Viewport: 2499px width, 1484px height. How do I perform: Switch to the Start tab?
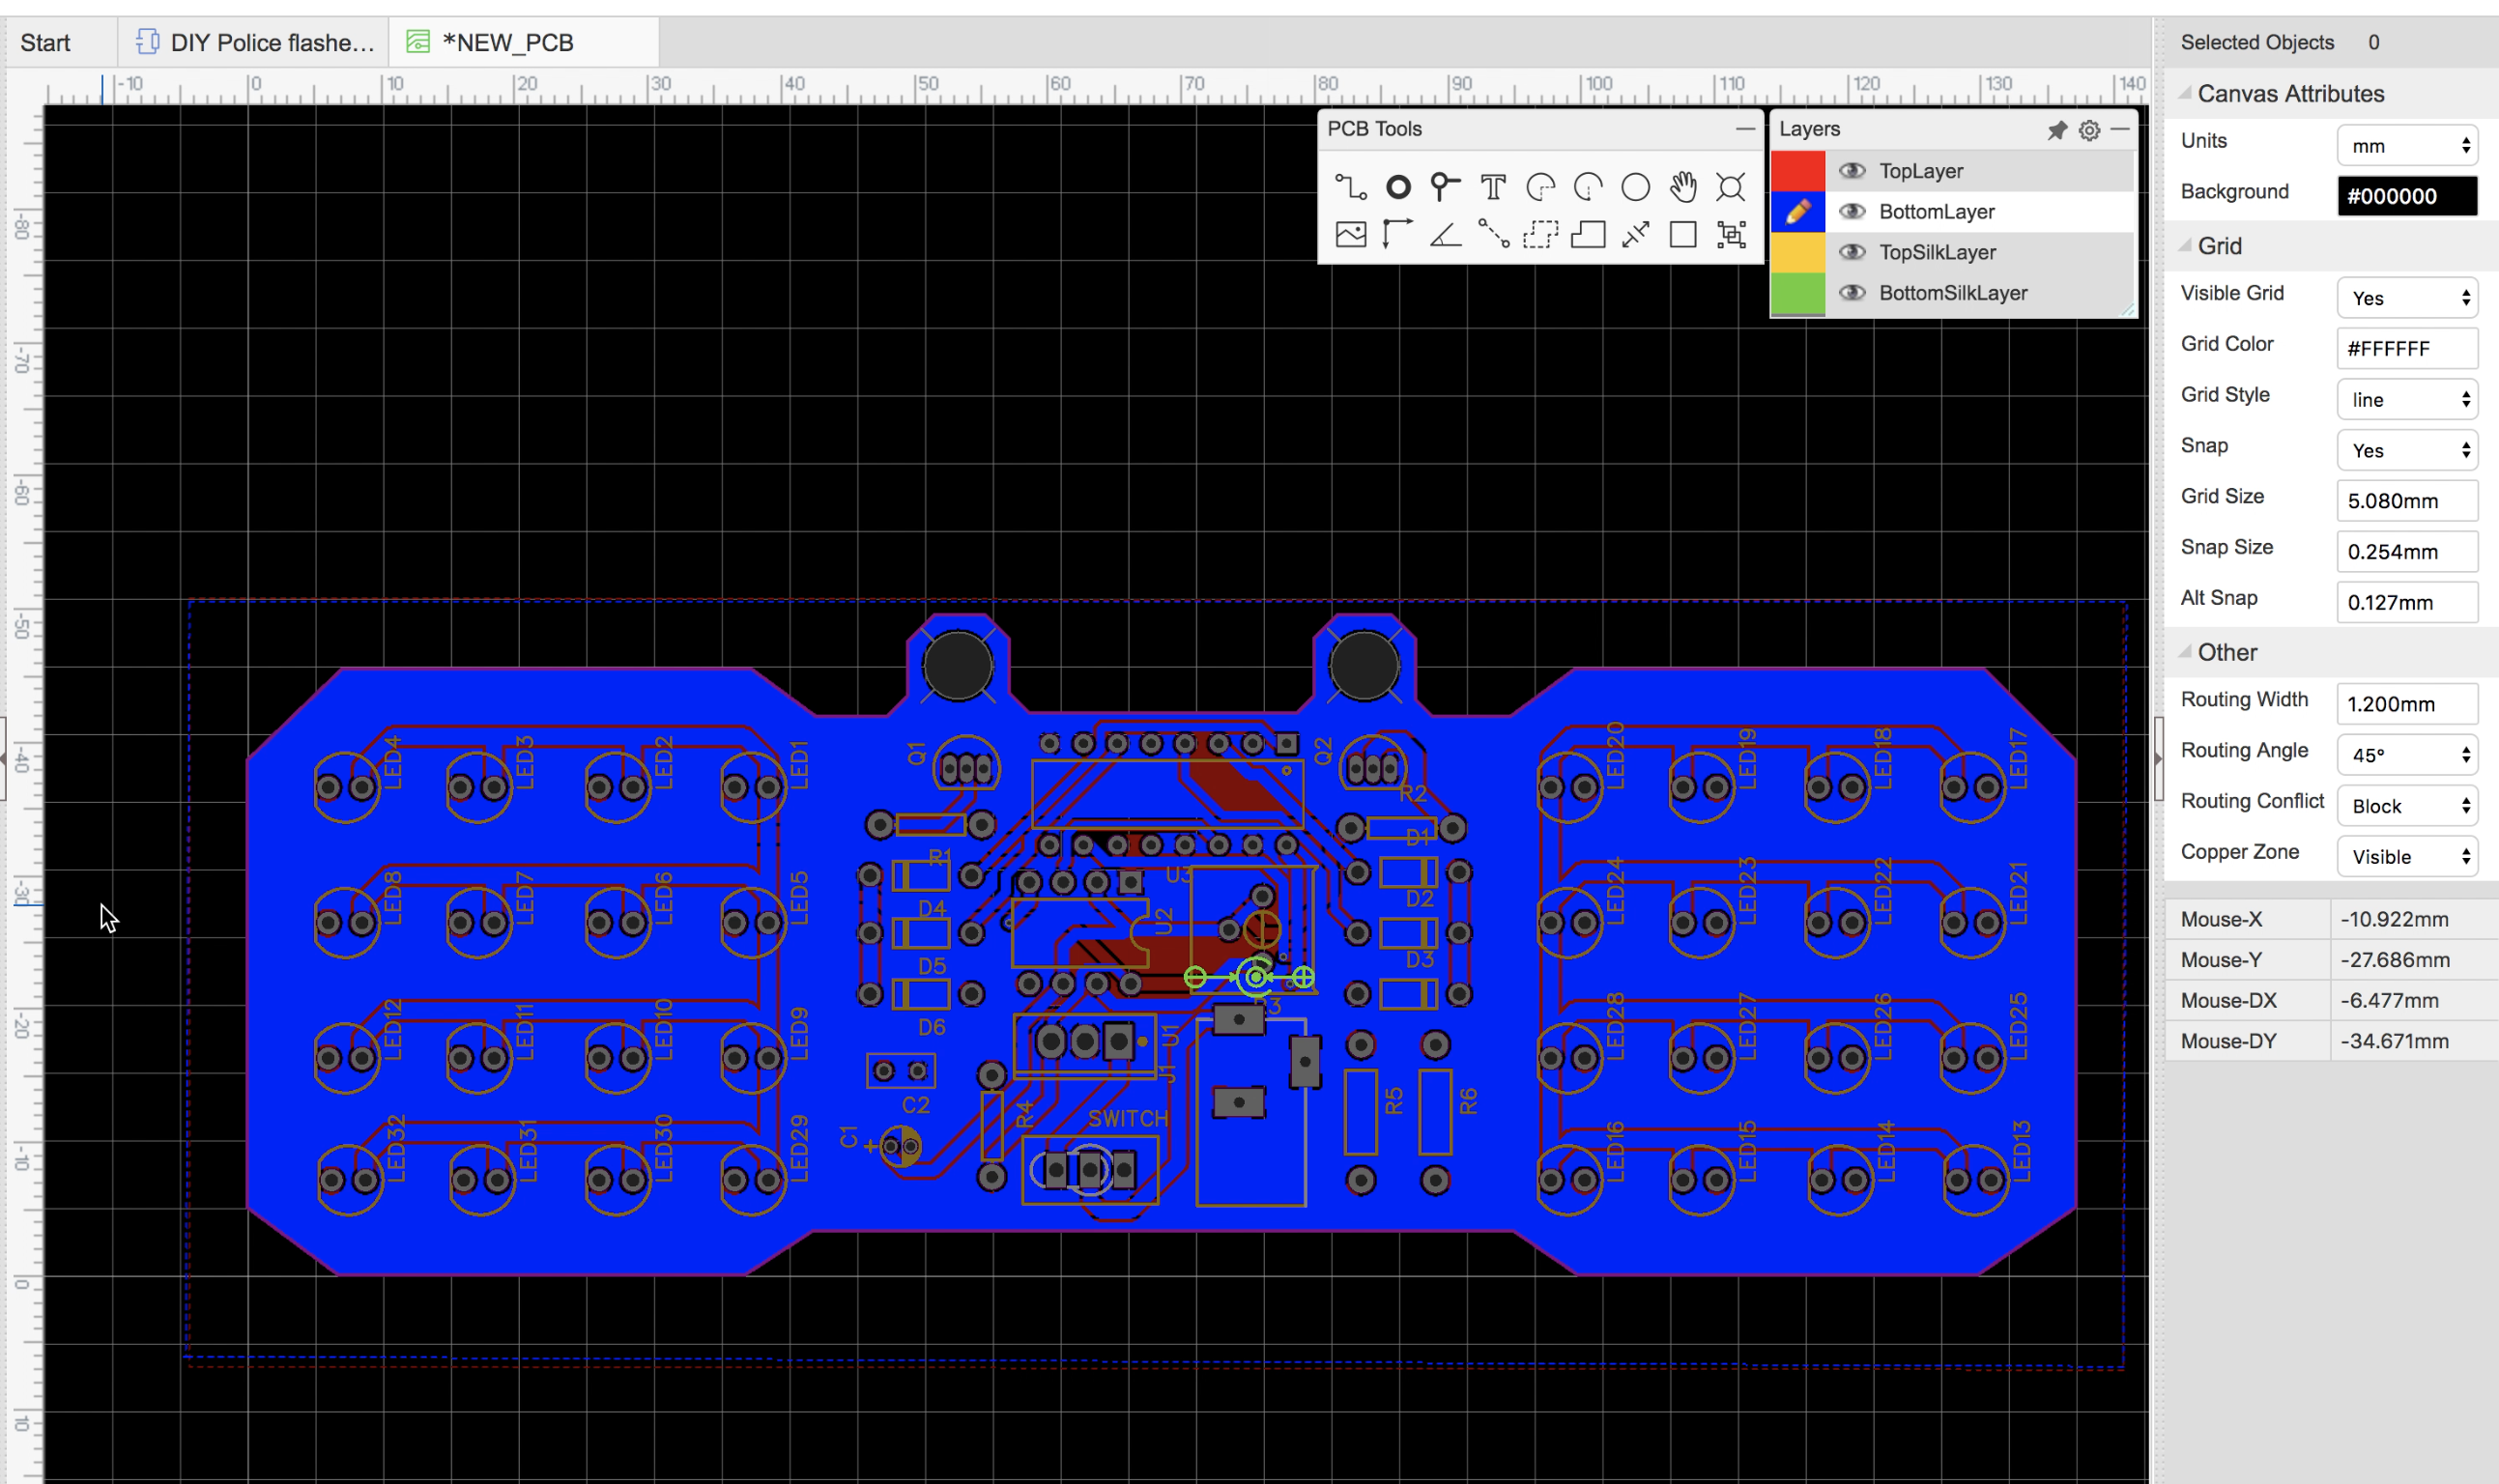click(x=49, y=43)
